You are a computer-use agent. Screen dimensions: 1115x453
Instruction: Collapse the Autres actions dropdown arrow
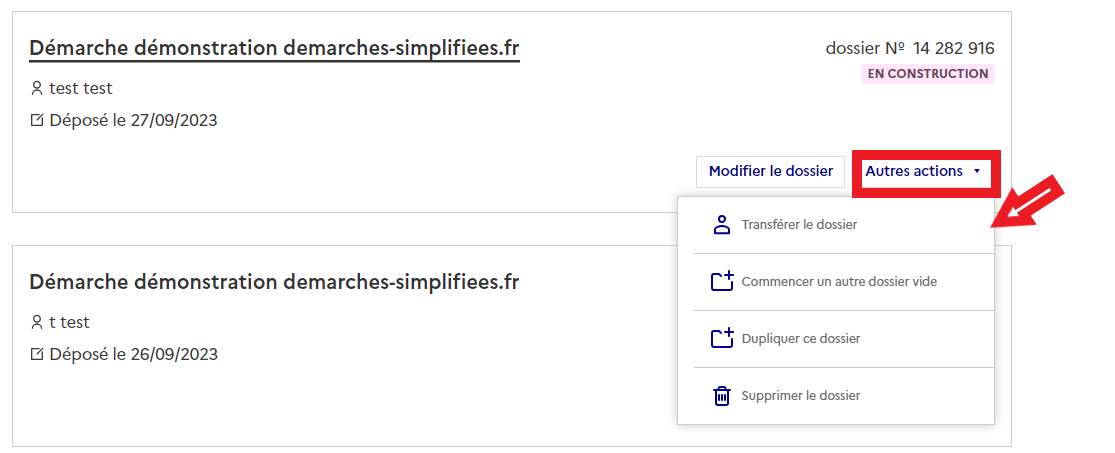point(977,172)
